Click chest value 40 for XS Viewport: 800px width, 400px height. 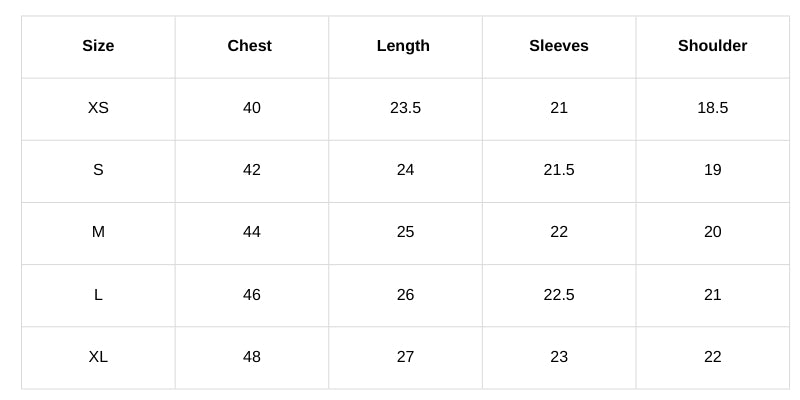tap(252, 108)
